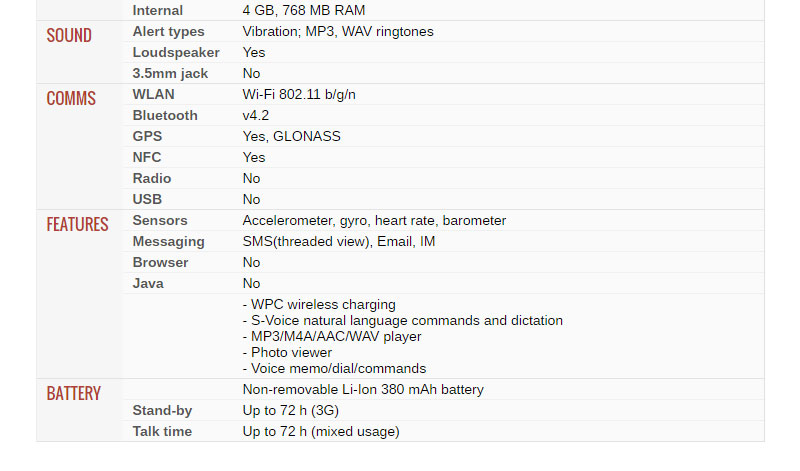Open the Bluetooth glossary link
Viewport: 800px width, 471px height.
point(165,115)
